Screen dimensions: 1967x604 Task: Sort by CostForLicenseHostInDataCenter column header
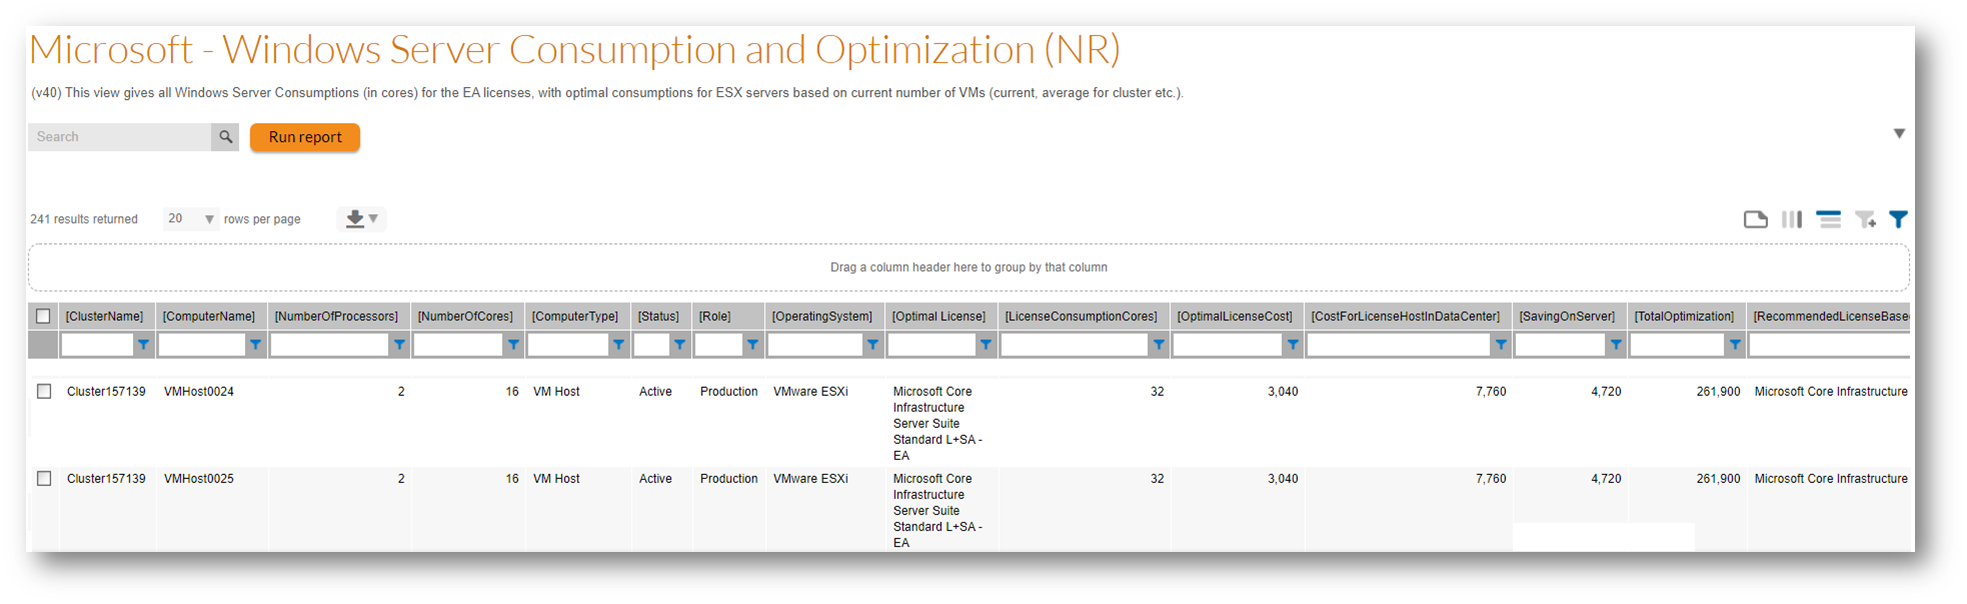(x=1408, y=316)
